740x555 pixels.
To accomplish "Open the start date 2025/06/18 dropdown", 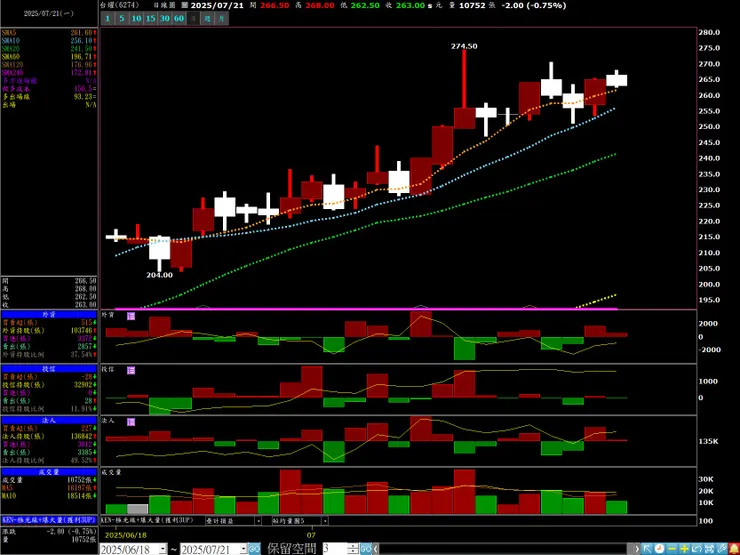I will point(163,549).
